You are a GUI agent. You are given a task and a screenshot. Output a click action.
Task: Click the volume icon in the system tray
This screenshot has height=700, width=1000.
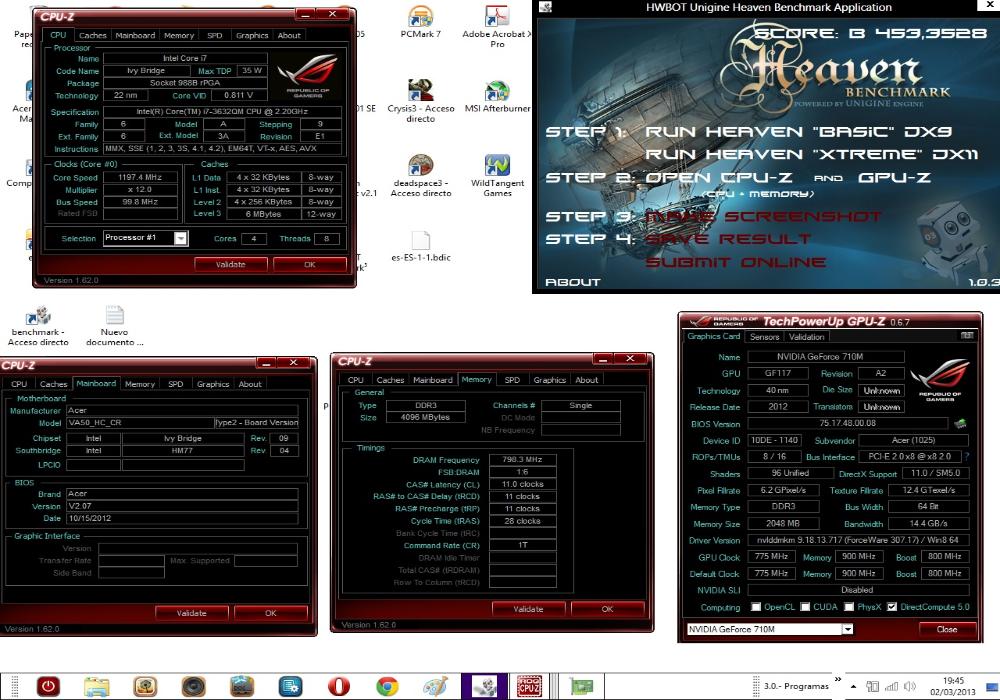coord(910,687)
